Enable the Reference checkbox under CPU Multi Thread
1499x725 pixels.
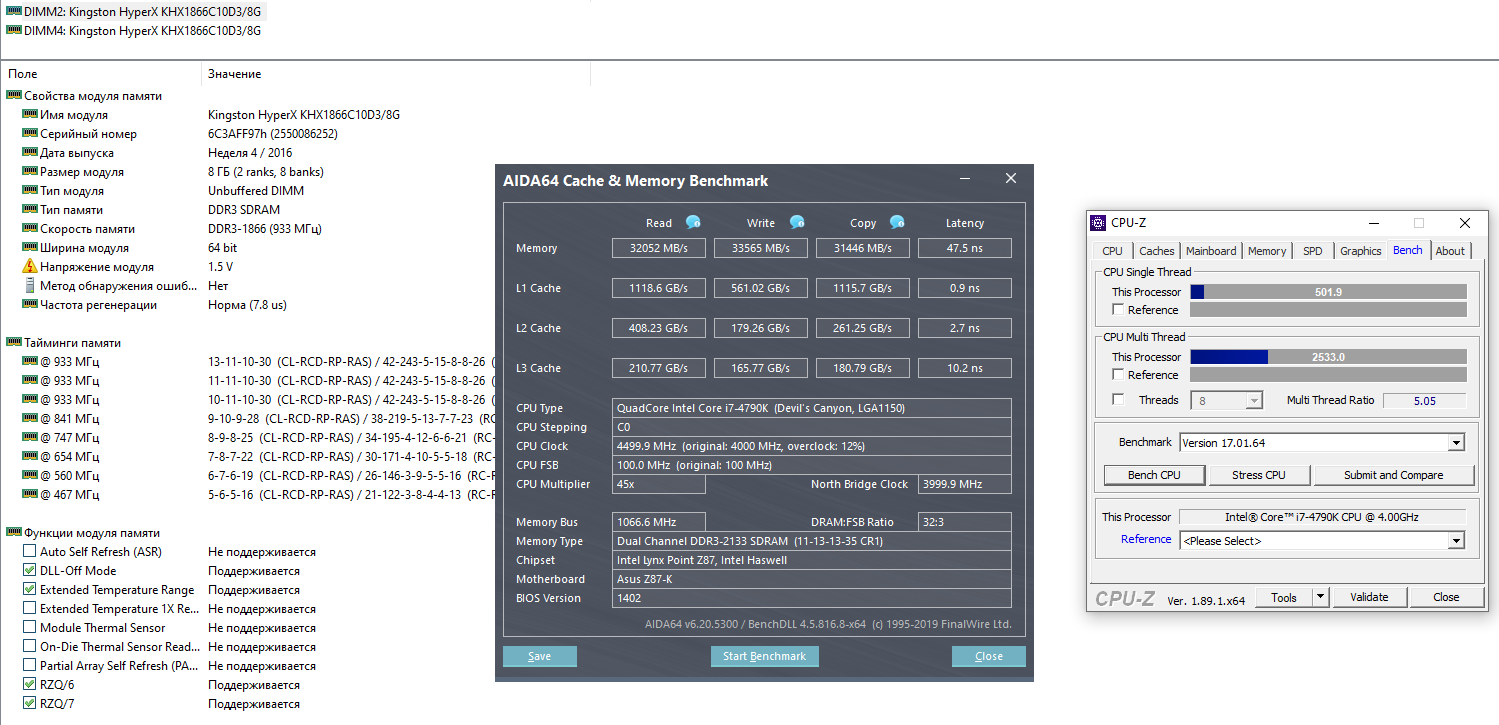pos(1118,375)
